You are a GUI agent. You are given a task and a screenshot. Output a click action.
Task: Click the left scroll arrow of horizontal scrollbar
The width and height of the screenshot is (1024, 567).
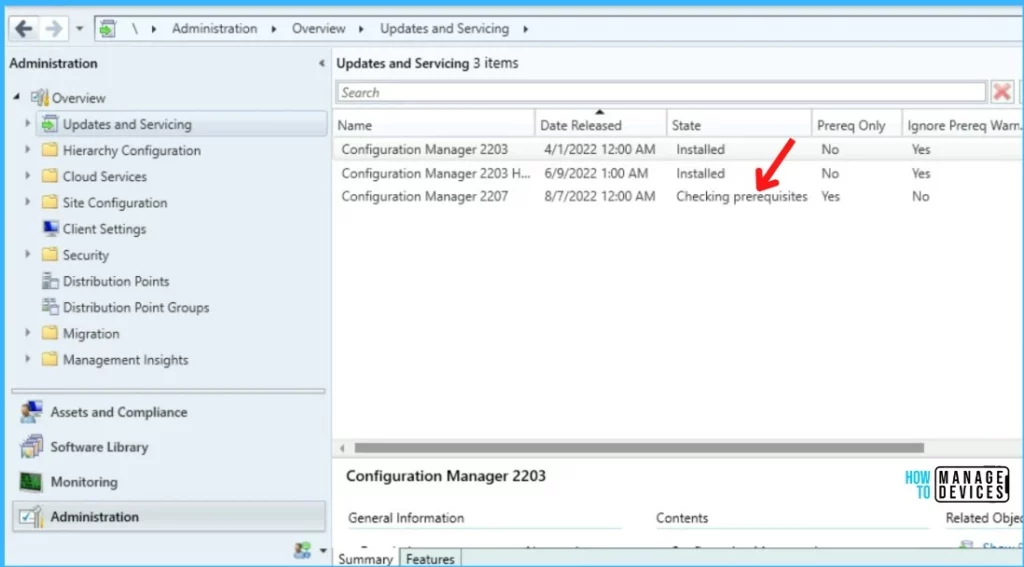pyautogui.click(x=342, y=448)
